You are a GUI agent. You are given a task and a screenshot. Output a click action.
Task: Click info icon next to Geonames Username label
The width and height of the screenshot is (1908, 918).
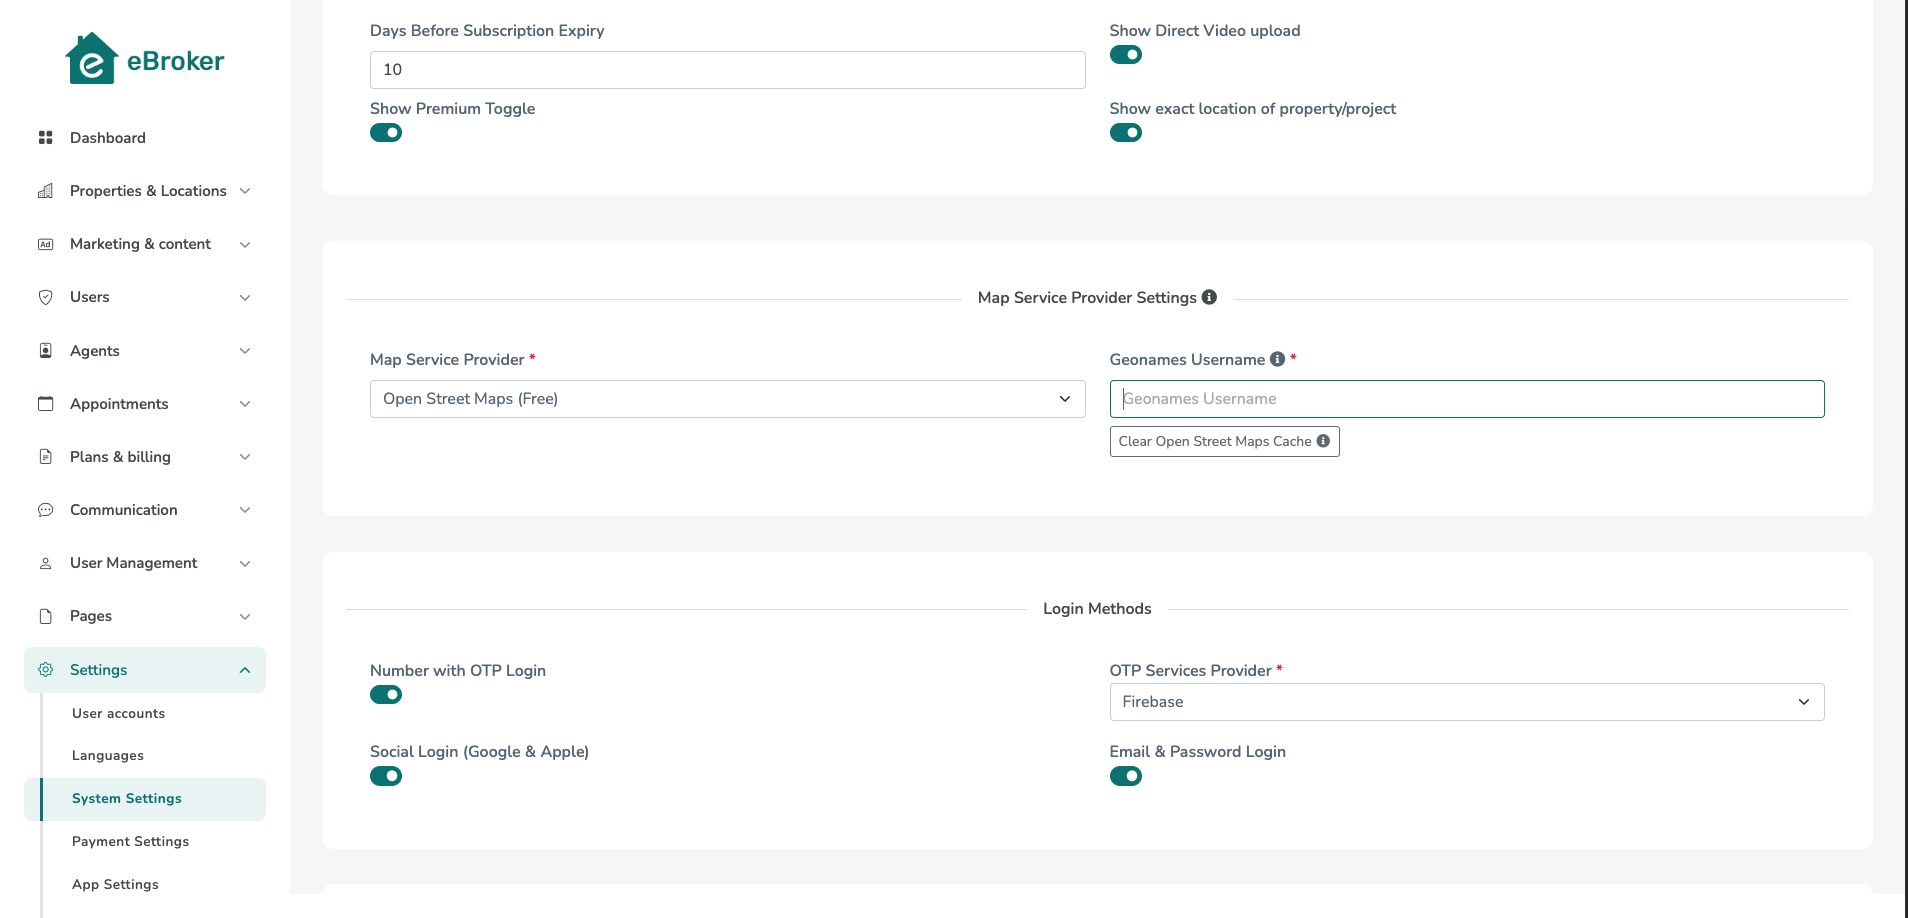[1277, 359]
